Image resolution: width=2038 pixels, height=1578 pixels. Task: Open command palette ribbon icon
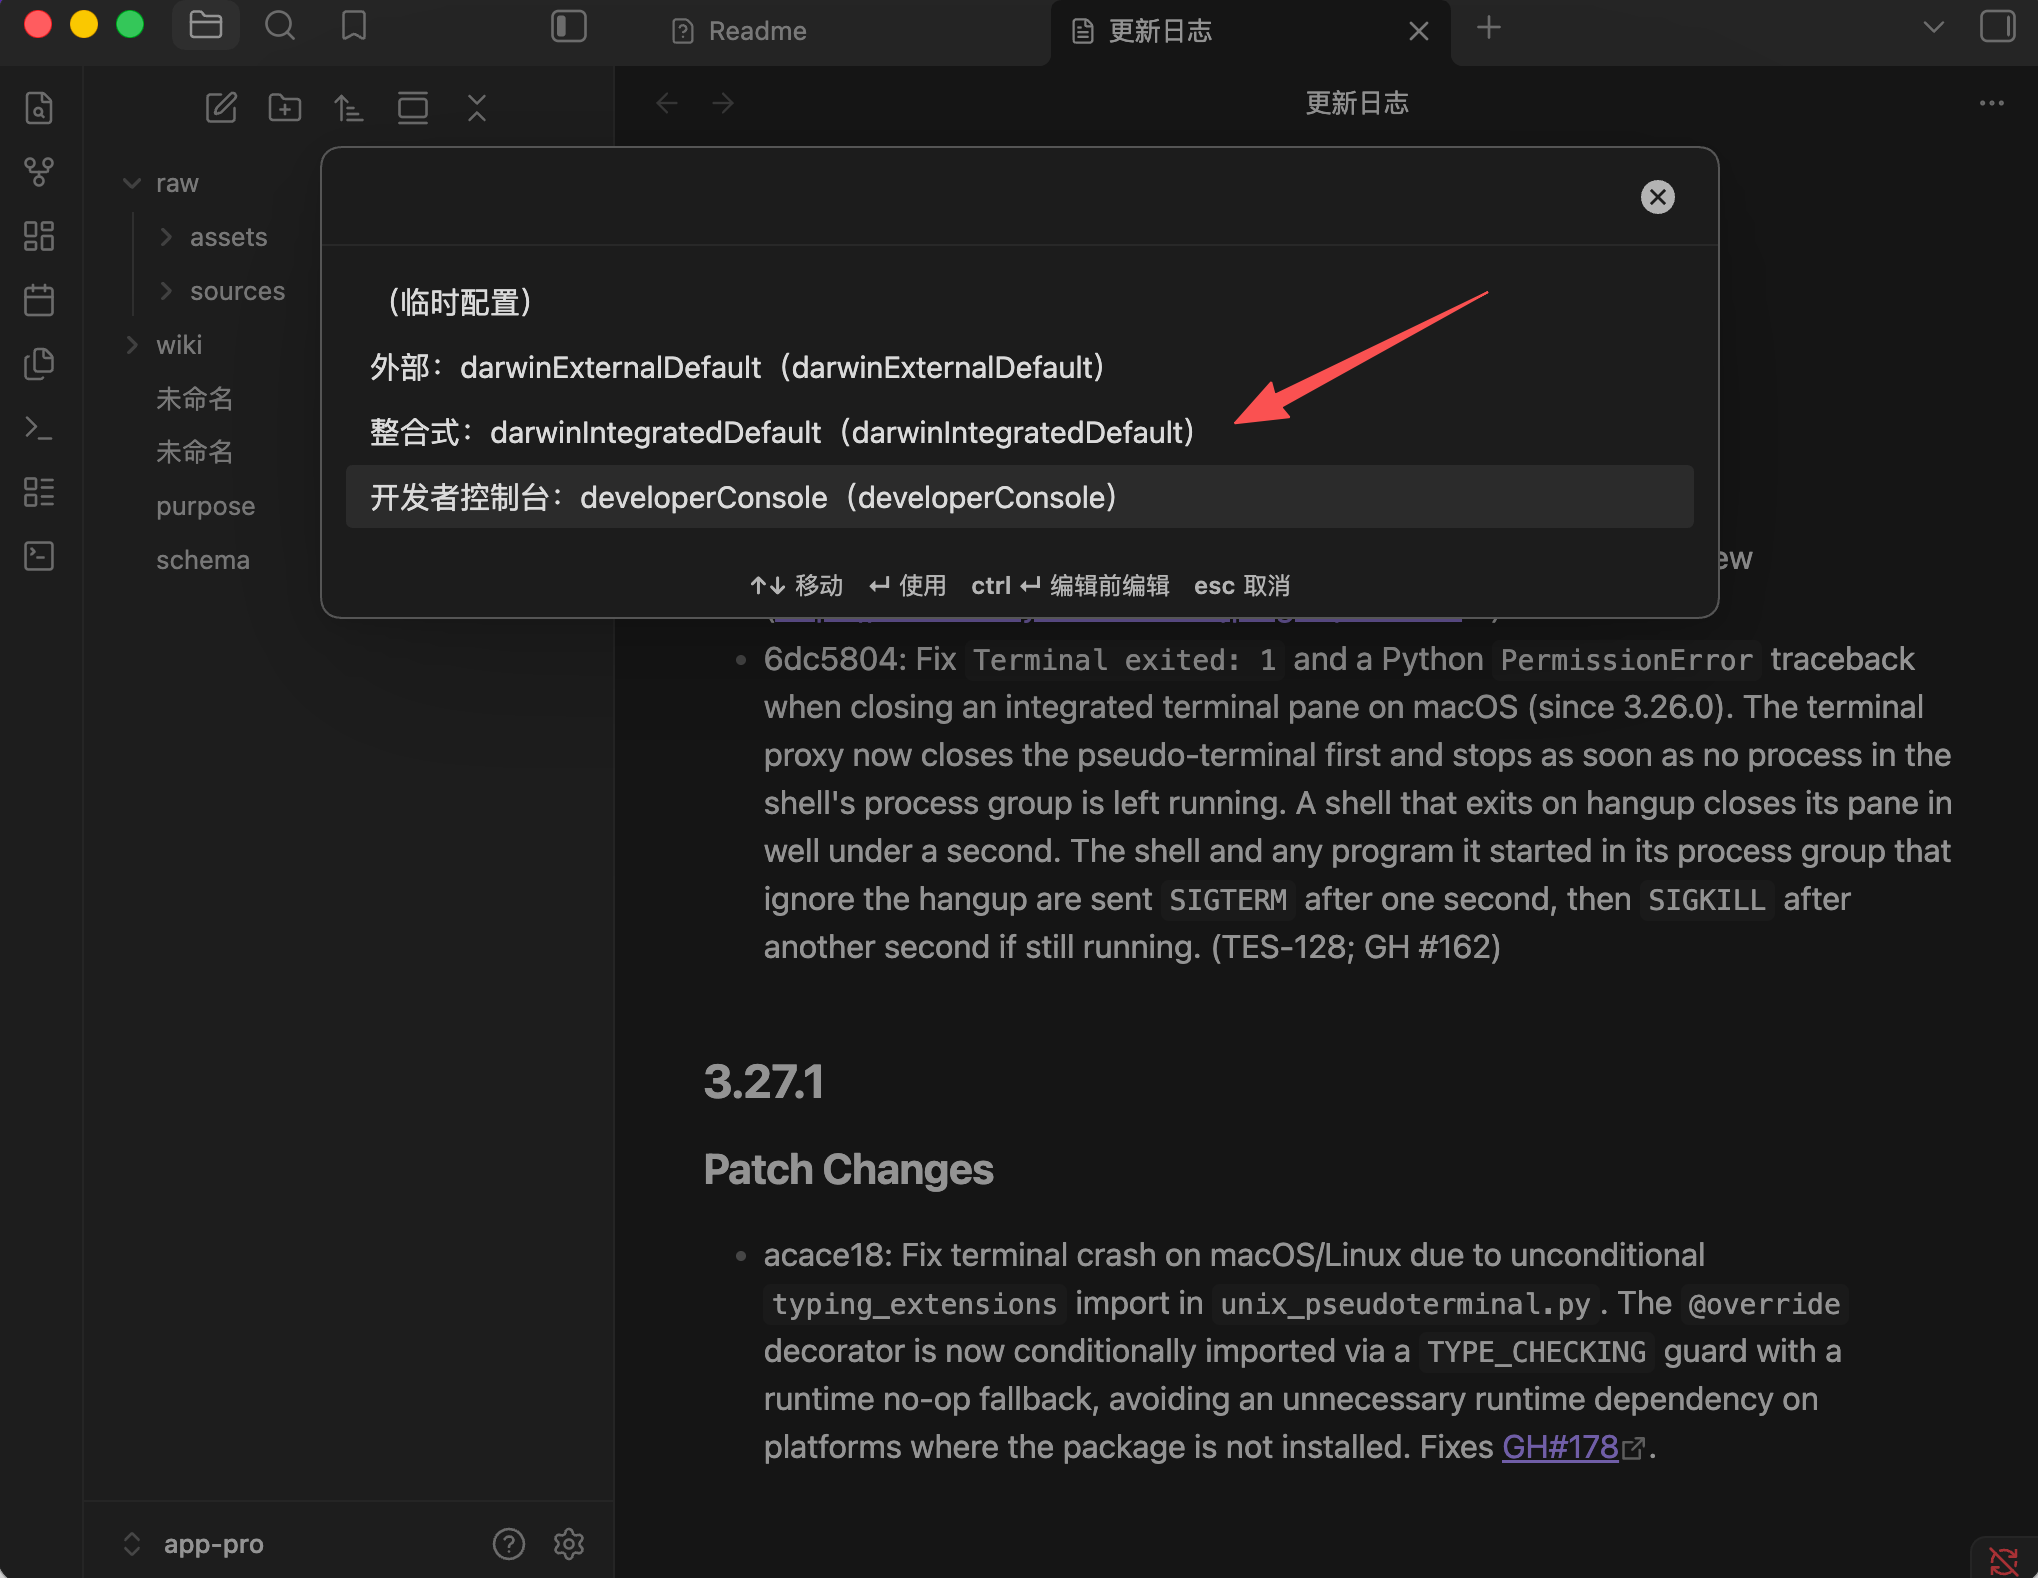39,428
